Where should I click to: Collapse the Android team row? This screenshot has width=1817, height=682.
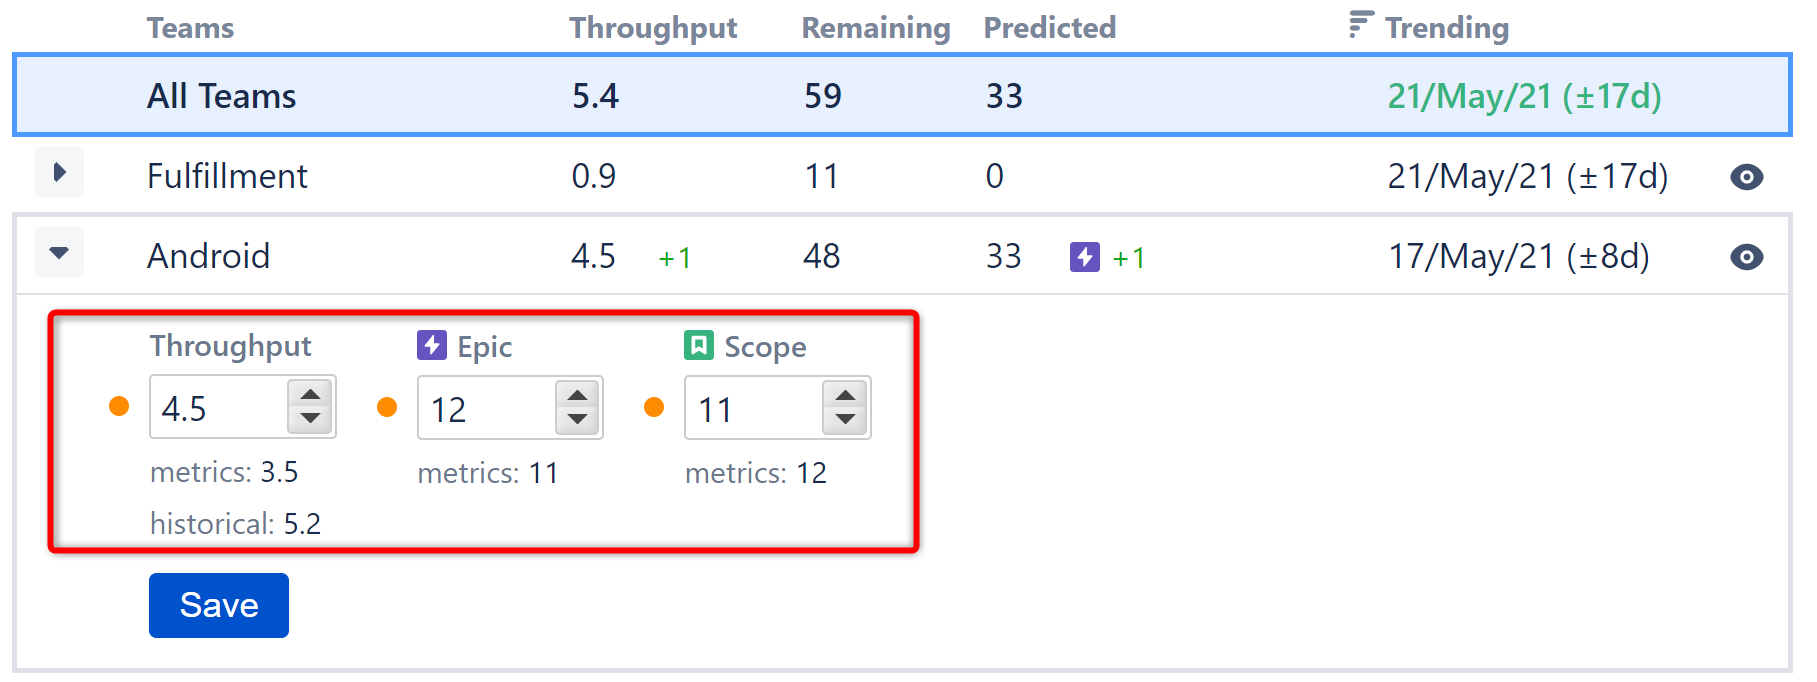[59, 252]
